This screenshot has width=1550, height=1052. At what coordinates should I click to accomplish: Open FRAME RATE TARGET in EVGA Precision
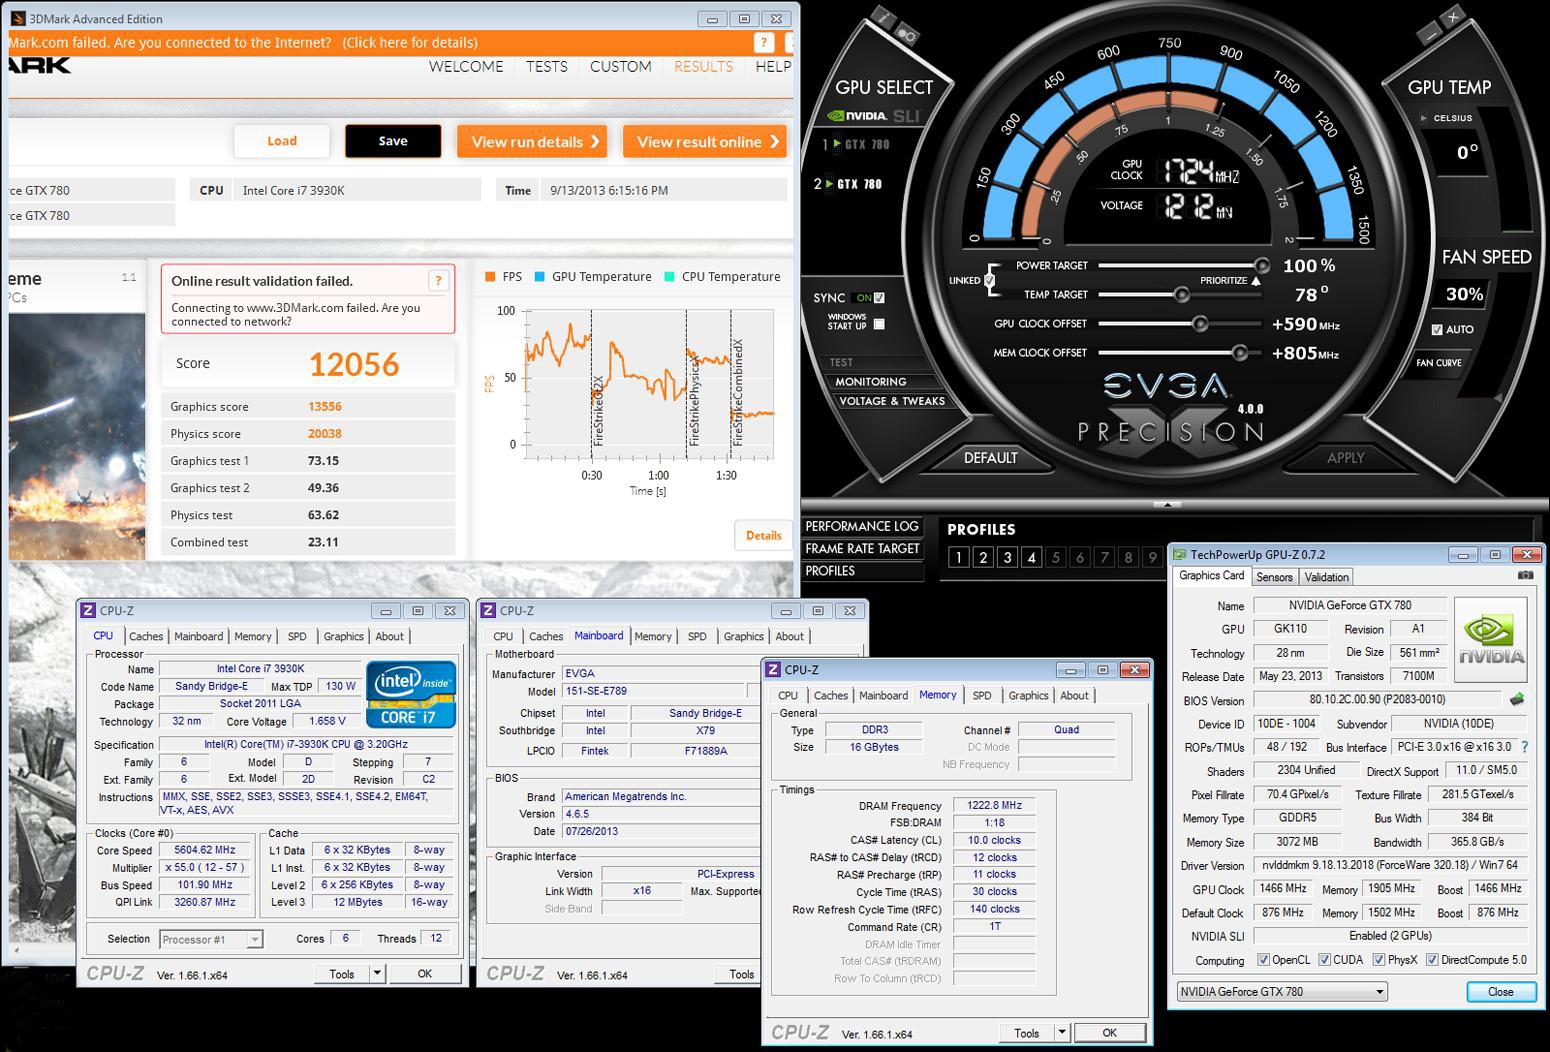coord(862,548)
